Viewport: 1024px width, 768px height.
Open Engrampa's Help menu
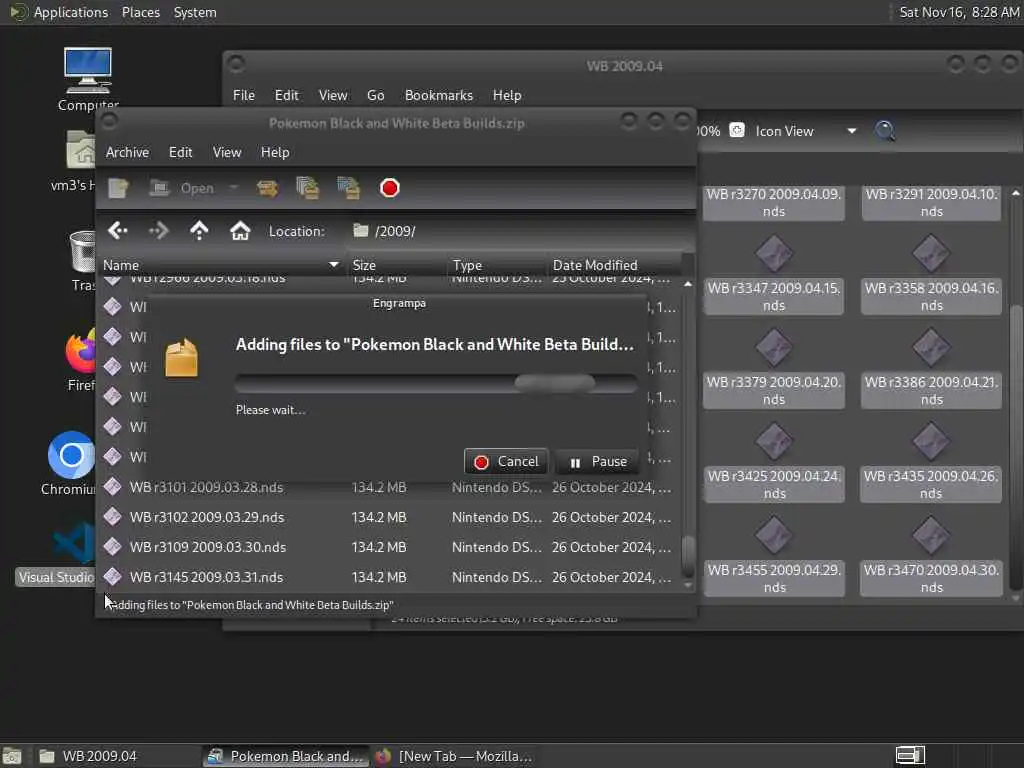pyautogui.click(x=275, y=152)
